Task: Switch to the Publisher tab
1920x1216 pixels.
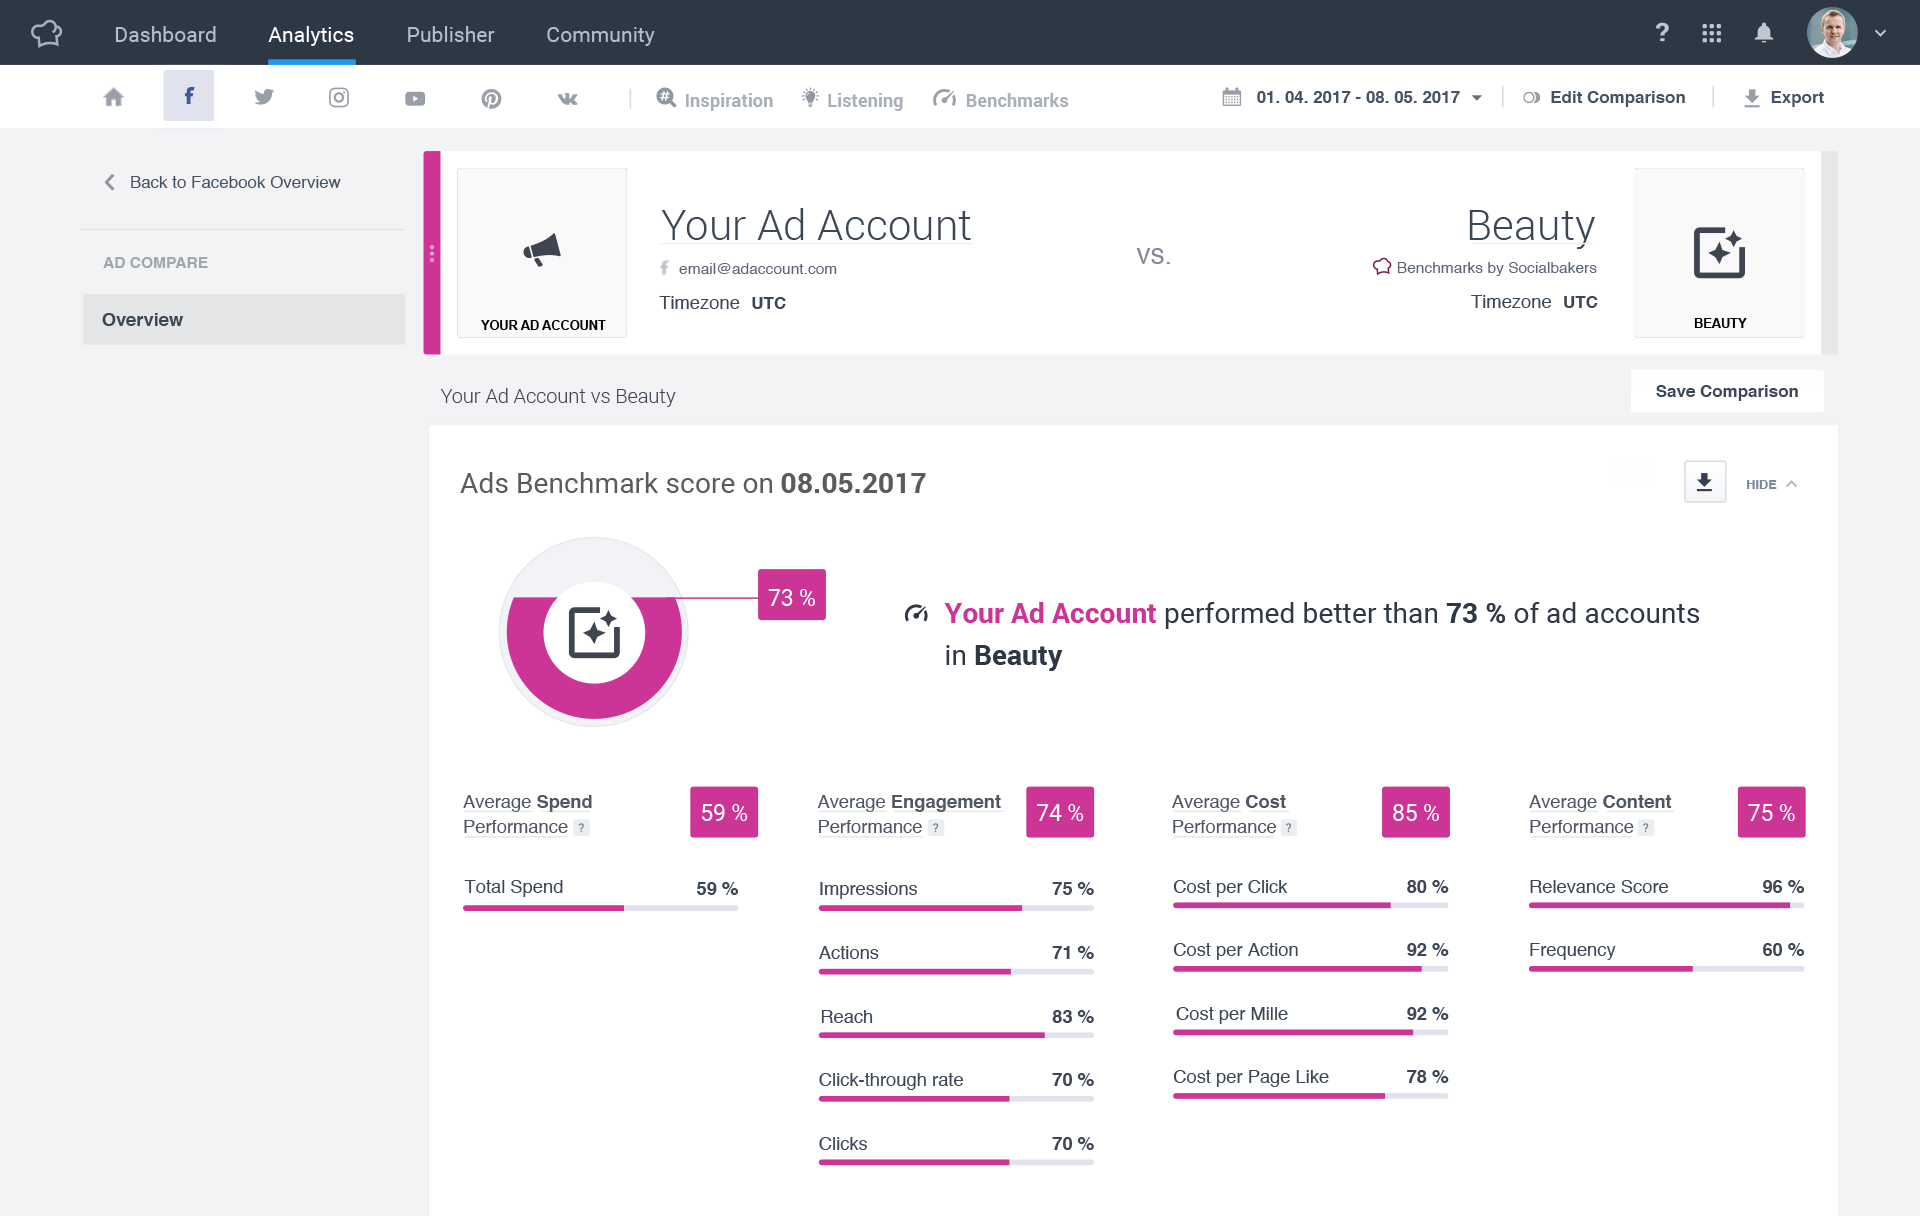Action: point(450,34)
